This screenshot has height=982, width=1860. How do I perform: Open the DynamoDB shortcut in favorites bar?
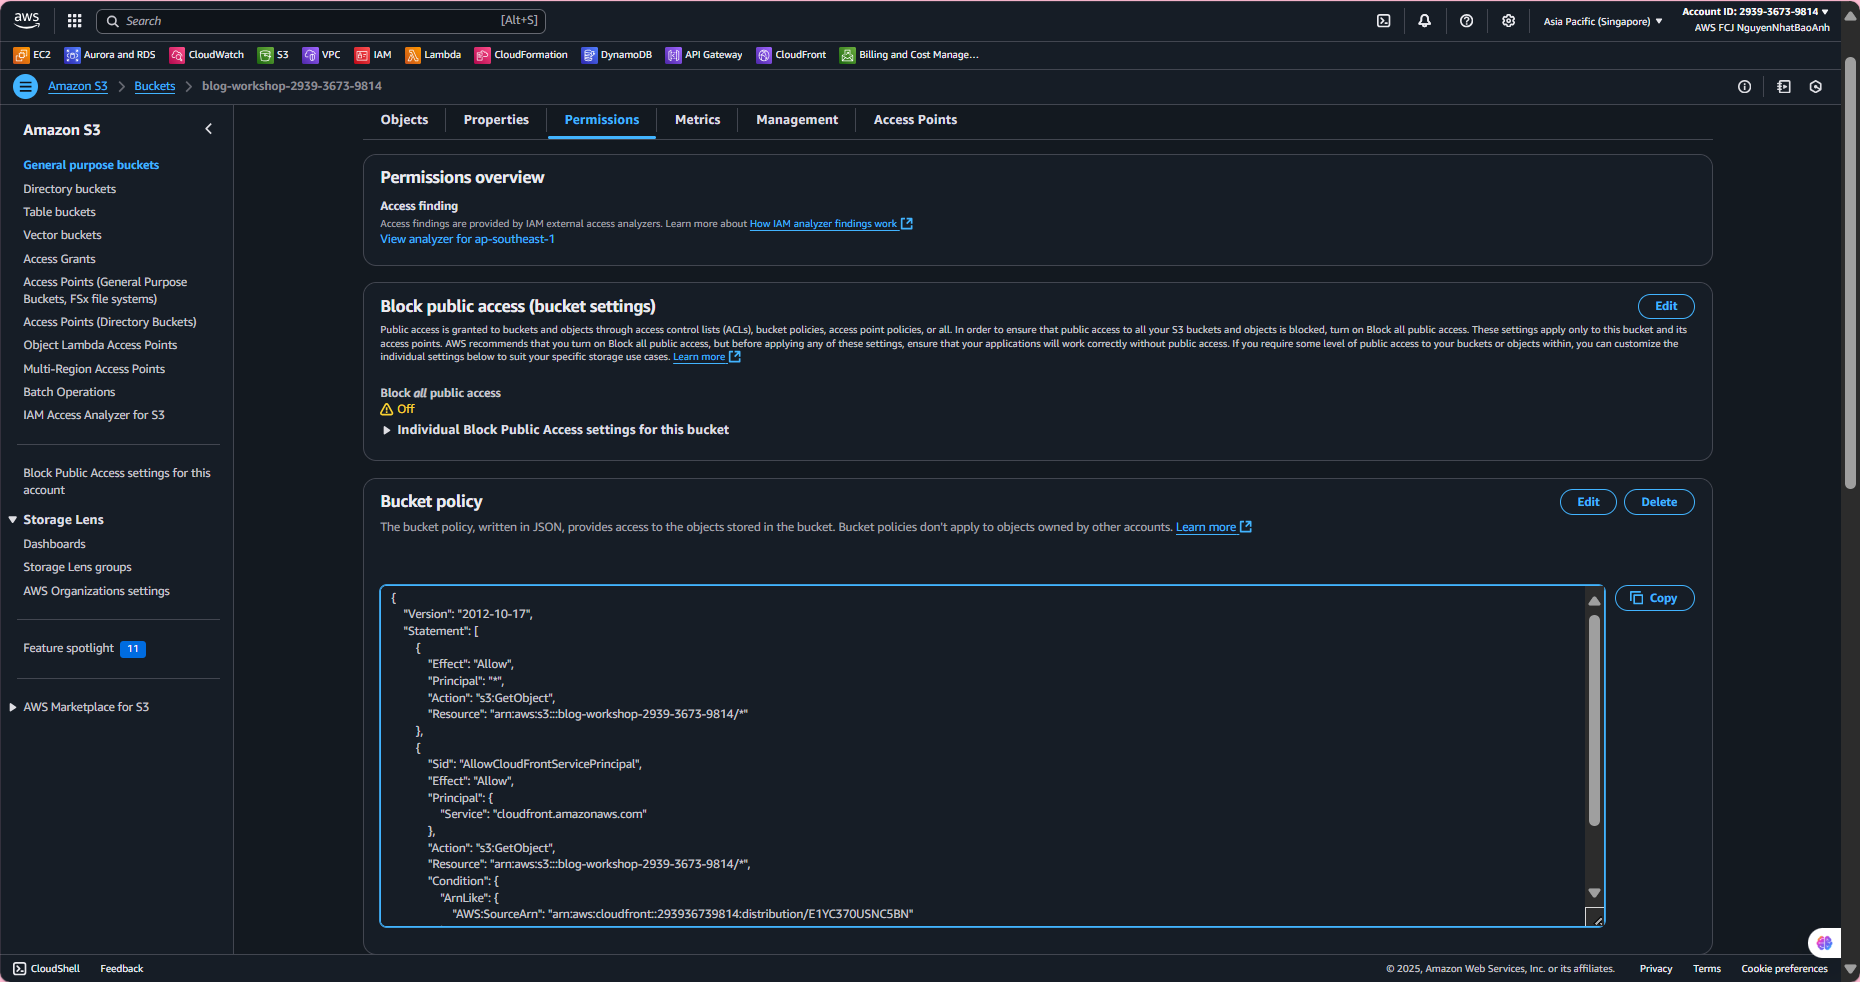617,55
